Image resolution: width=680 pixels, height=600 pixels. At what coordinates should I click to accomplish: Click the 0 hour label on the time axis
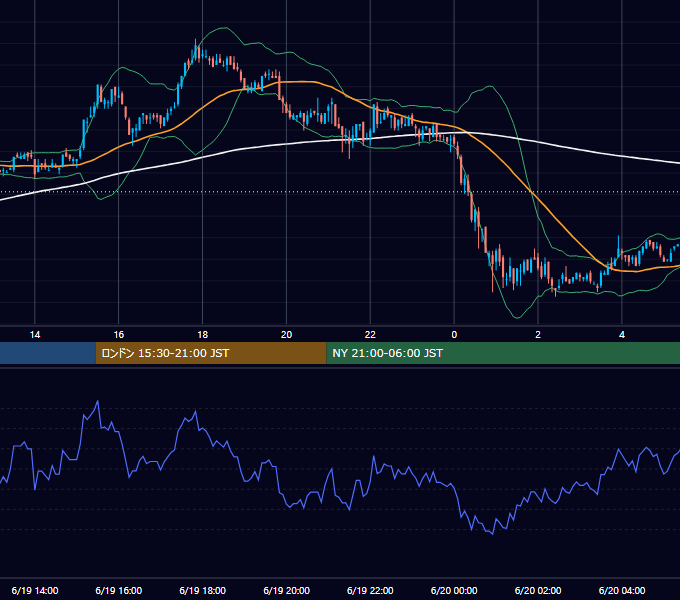point(454,335)
